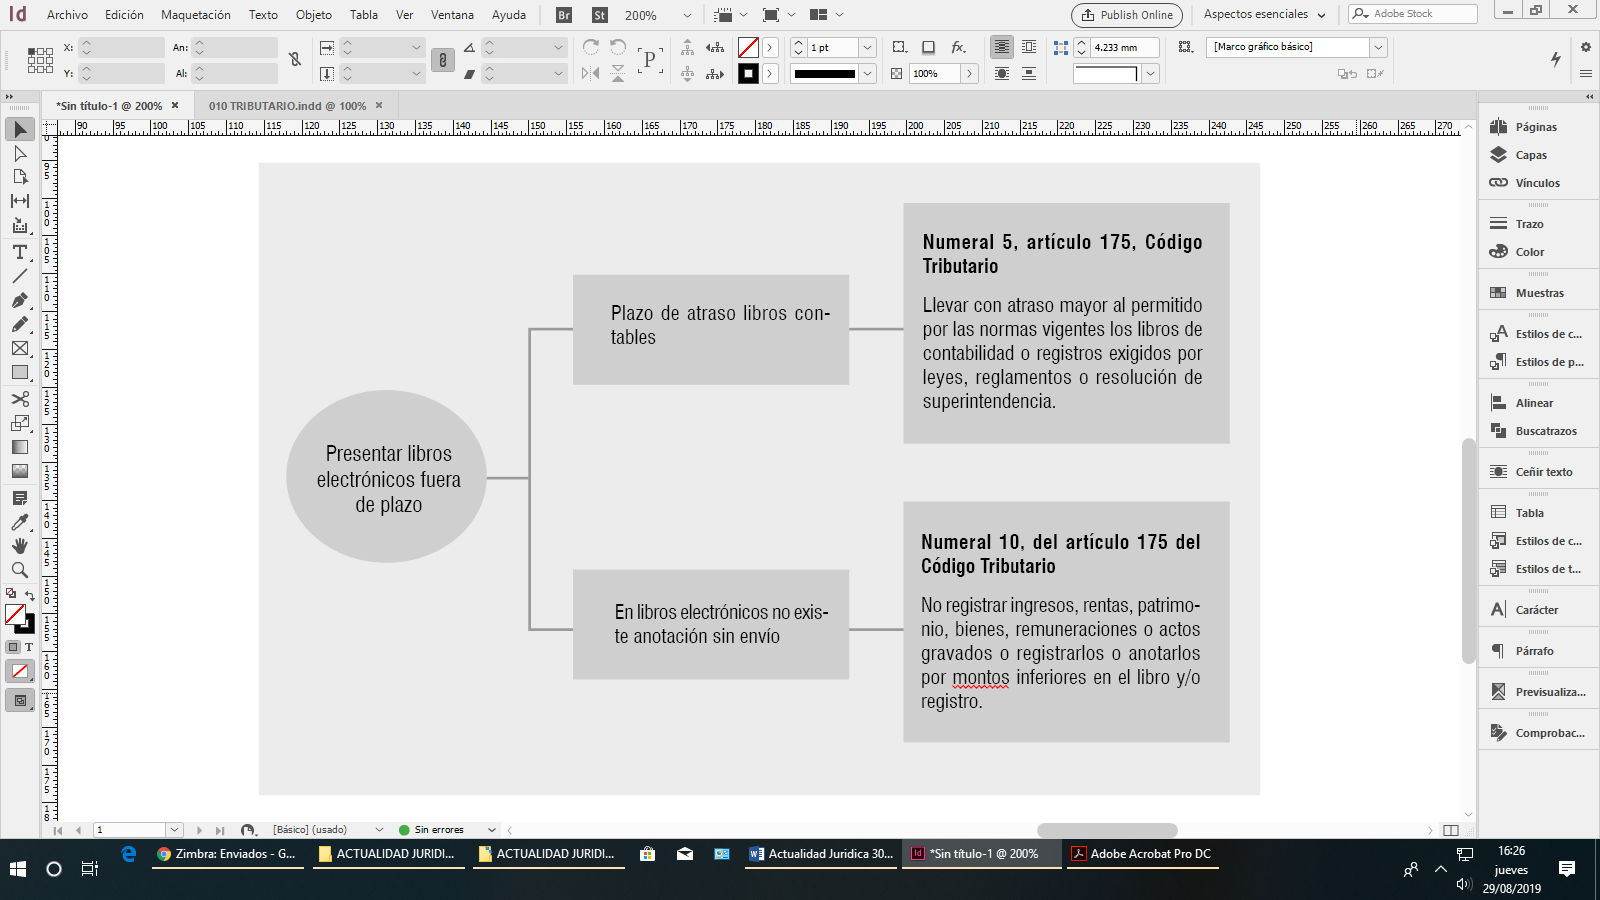Select the Free Transform tool
Screen dimensions: 1600x900
[20, 423]
